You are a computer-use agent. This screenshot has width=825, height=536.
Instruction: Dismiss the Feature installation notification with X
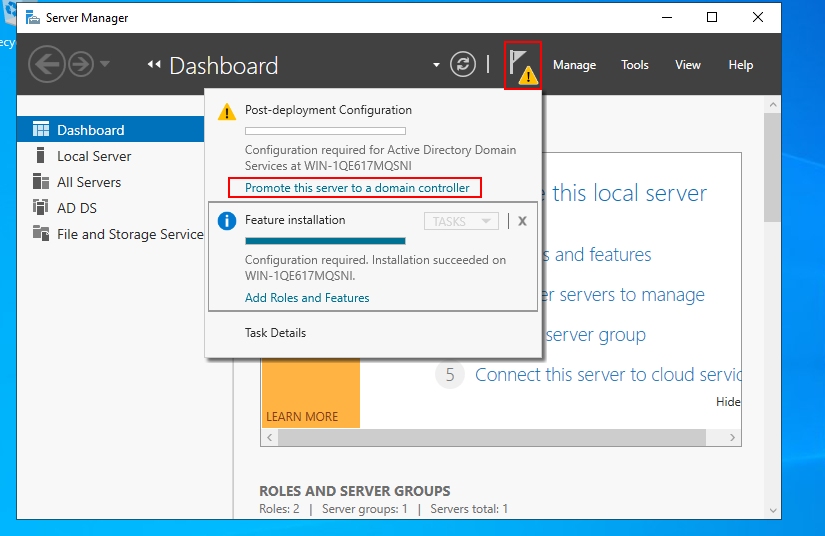[522, 221]
